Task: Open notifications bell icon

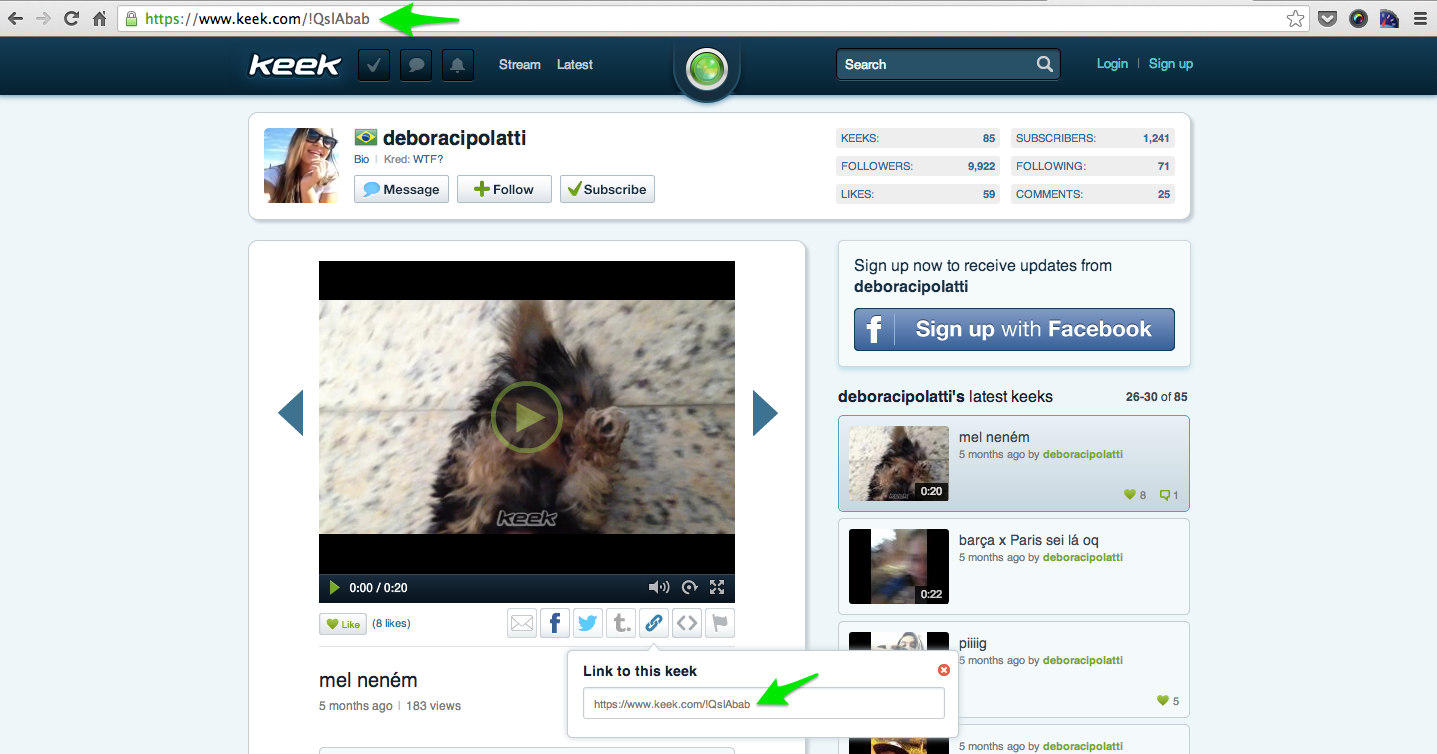Action: pos(458,65)
